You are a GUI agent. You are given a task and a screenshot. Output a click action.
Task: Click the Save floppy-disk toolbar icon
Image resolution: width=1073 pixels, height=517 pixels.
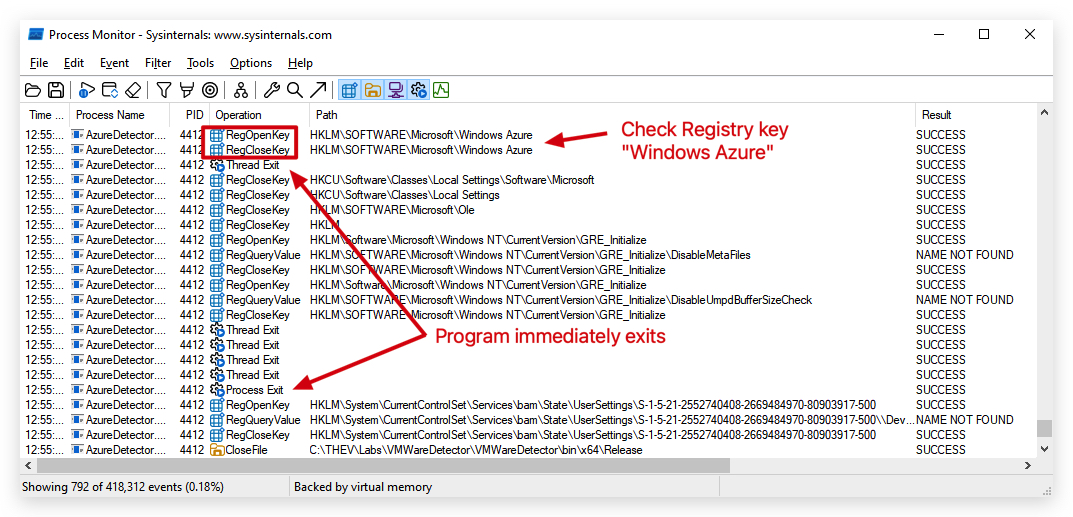pos(55,90)
